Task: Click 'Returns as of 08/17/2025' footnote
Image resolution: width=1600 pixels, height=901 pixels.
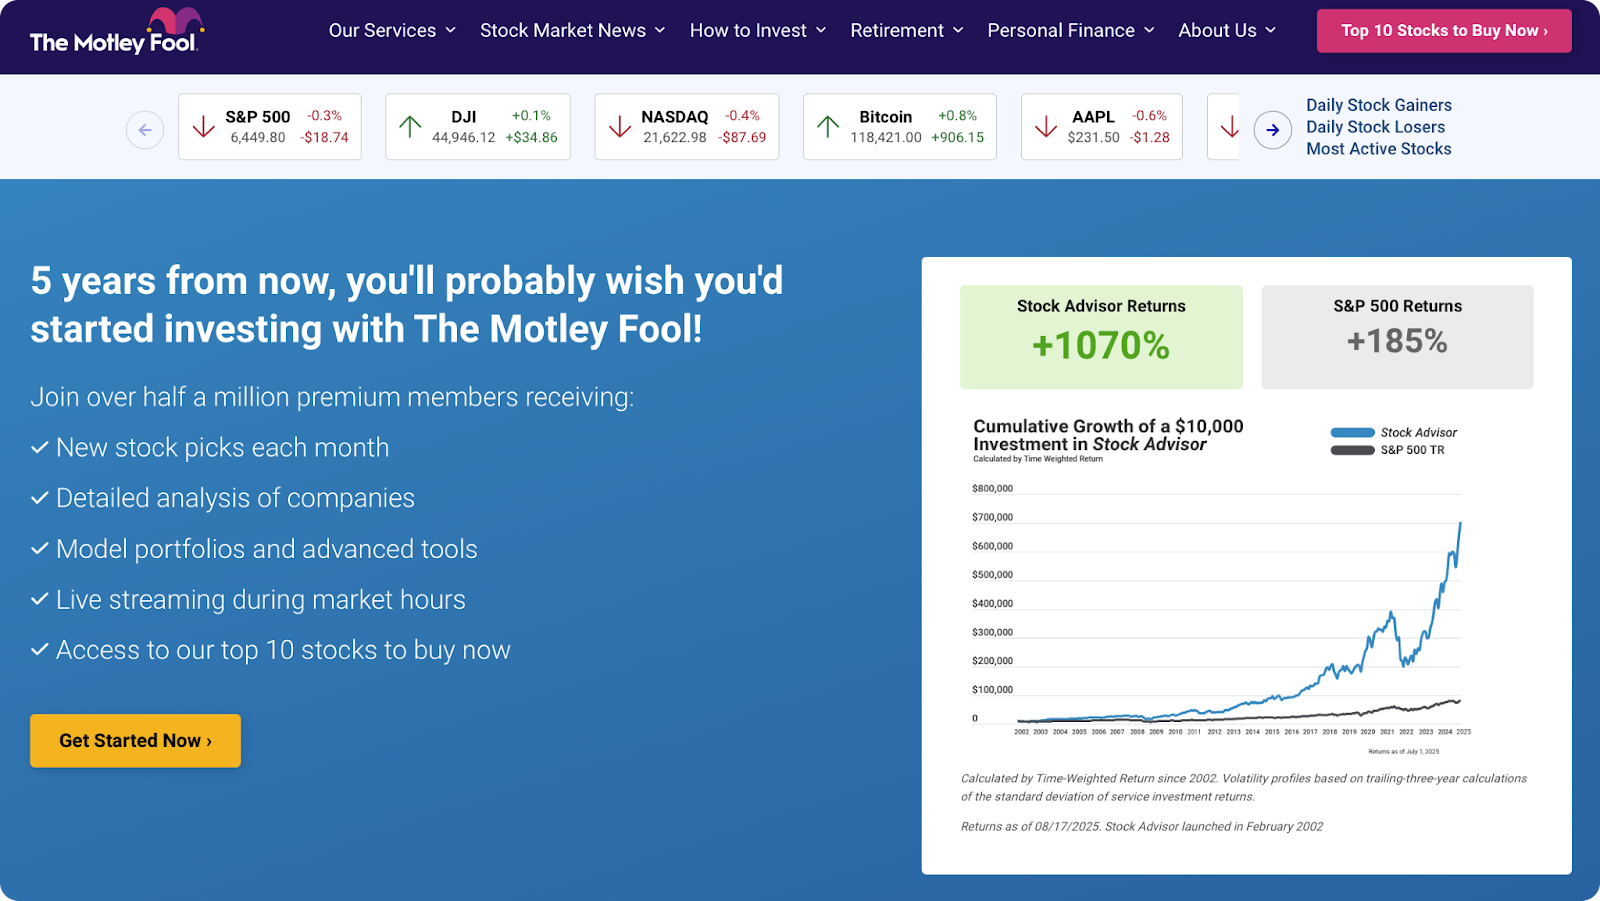Action: pos(1142,827)
